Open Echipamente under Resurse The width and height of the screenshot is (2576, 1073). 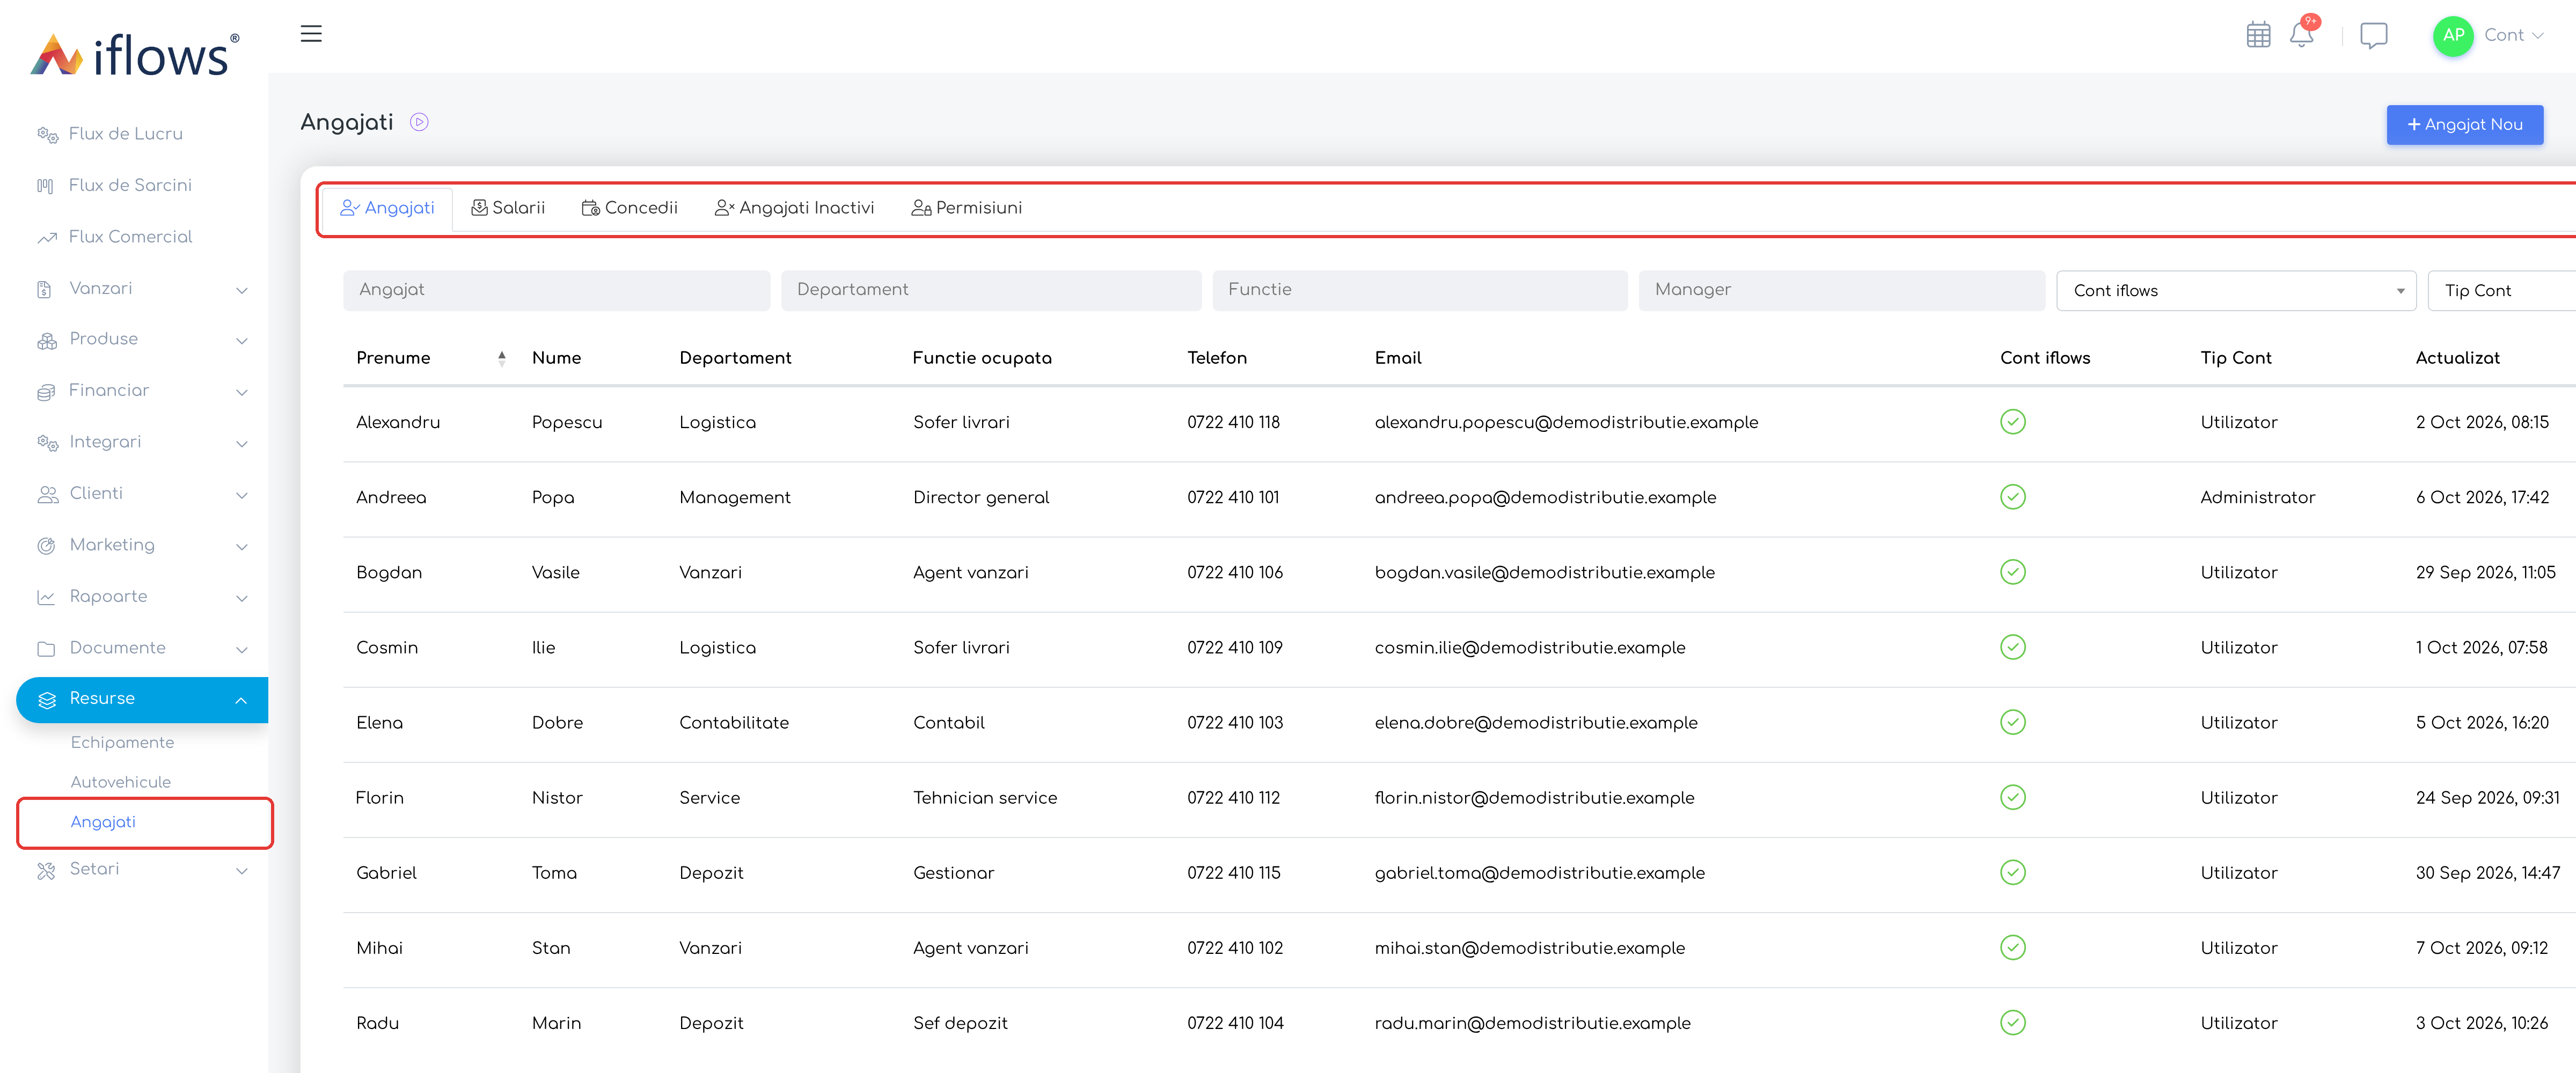(122, 743)
